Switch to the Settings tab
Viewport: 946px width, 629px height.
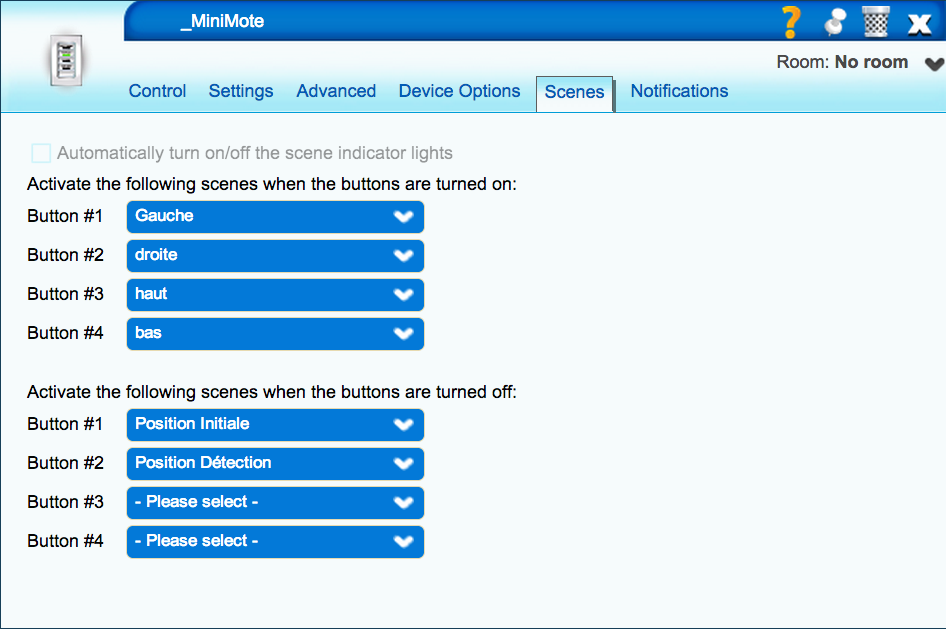click(x=241, y=91)
